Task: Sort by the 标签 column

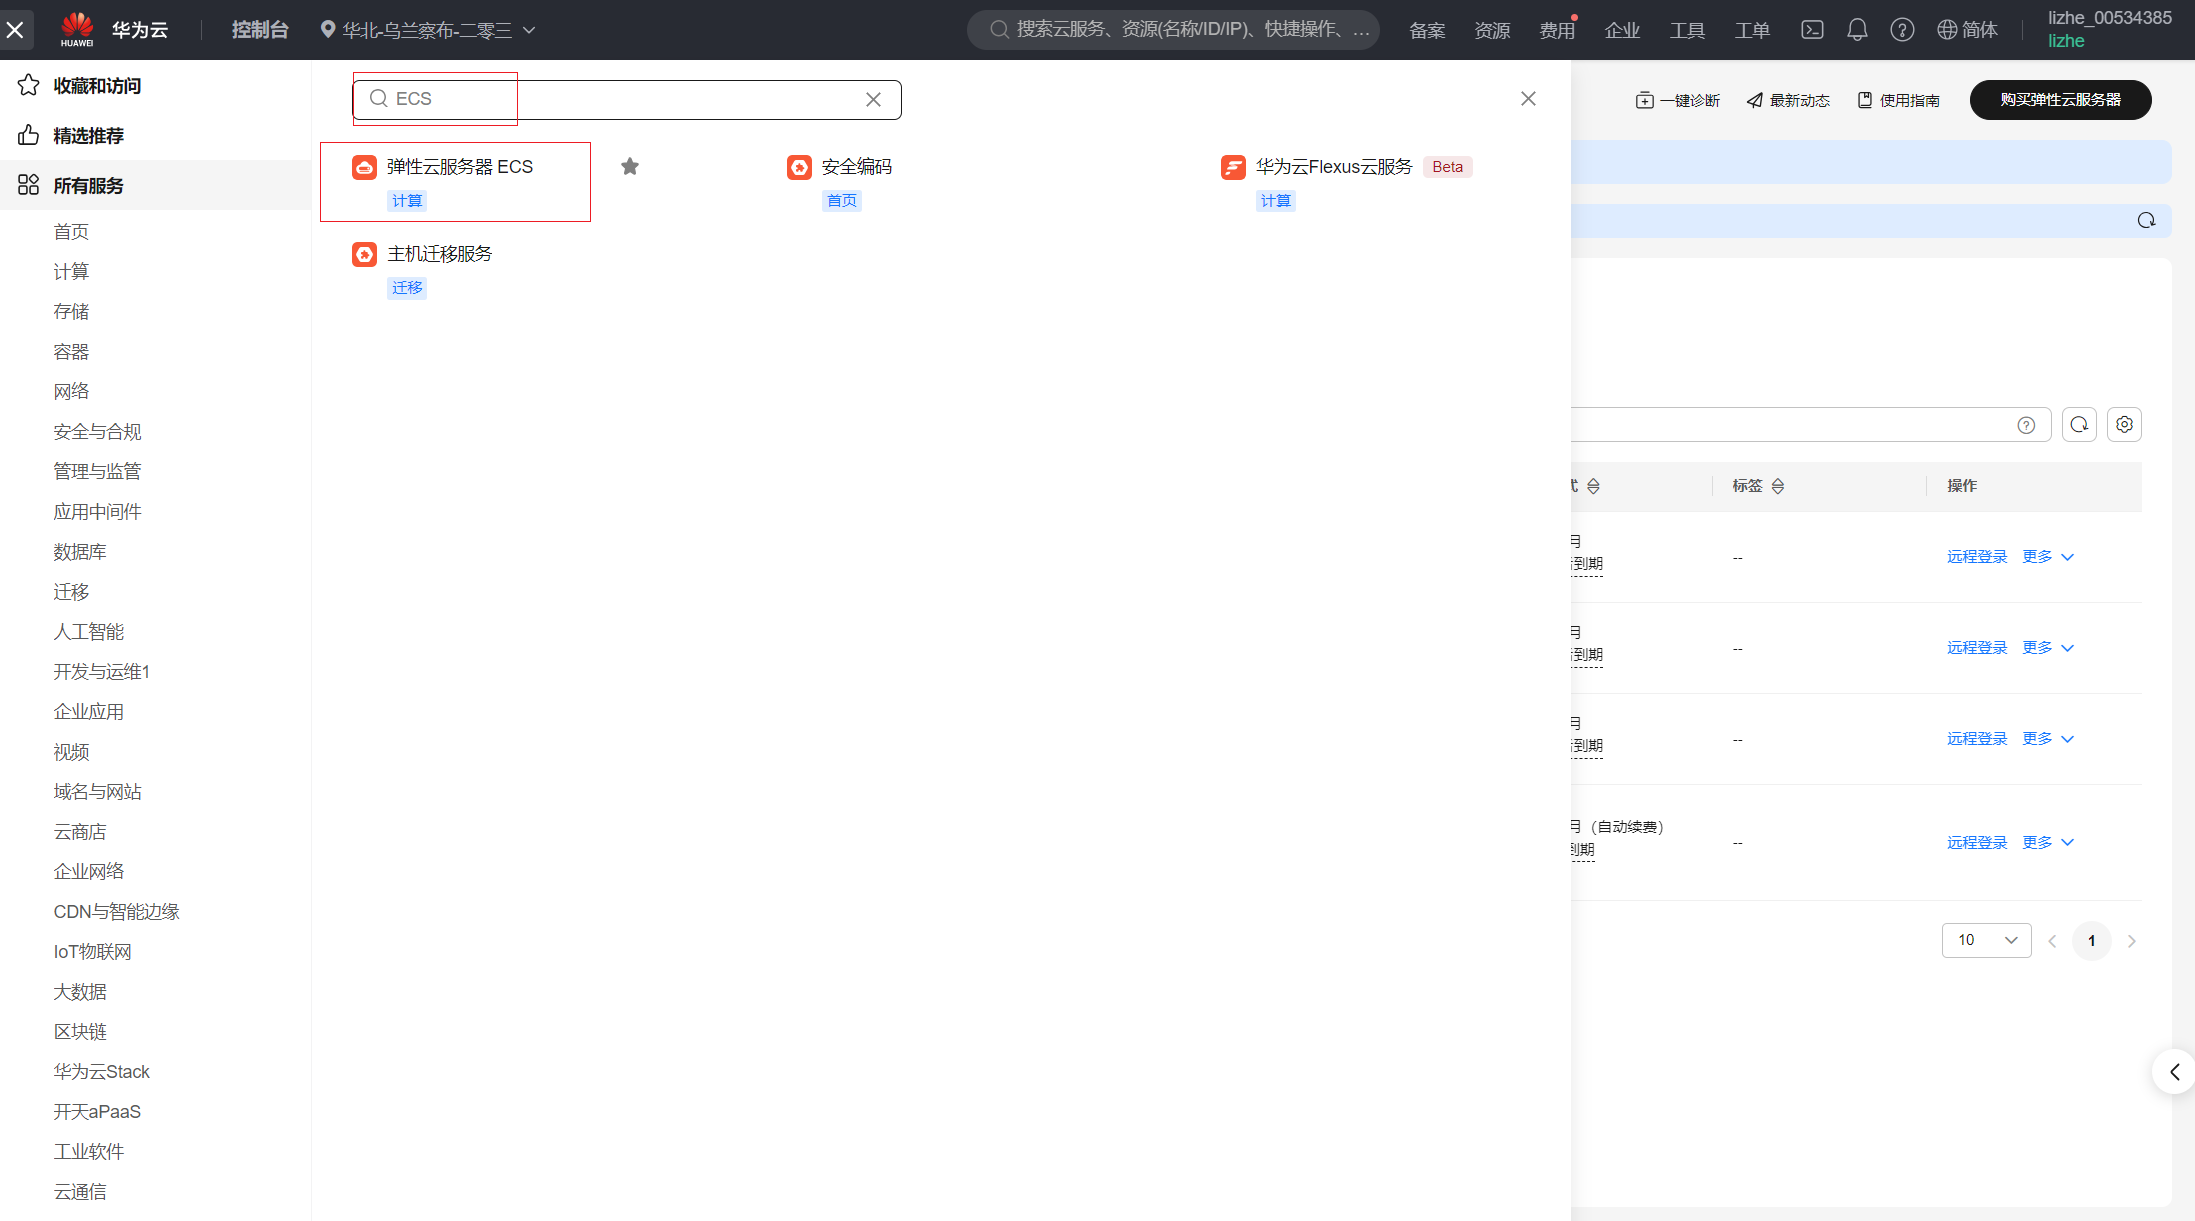Action: click(1777, 486)
